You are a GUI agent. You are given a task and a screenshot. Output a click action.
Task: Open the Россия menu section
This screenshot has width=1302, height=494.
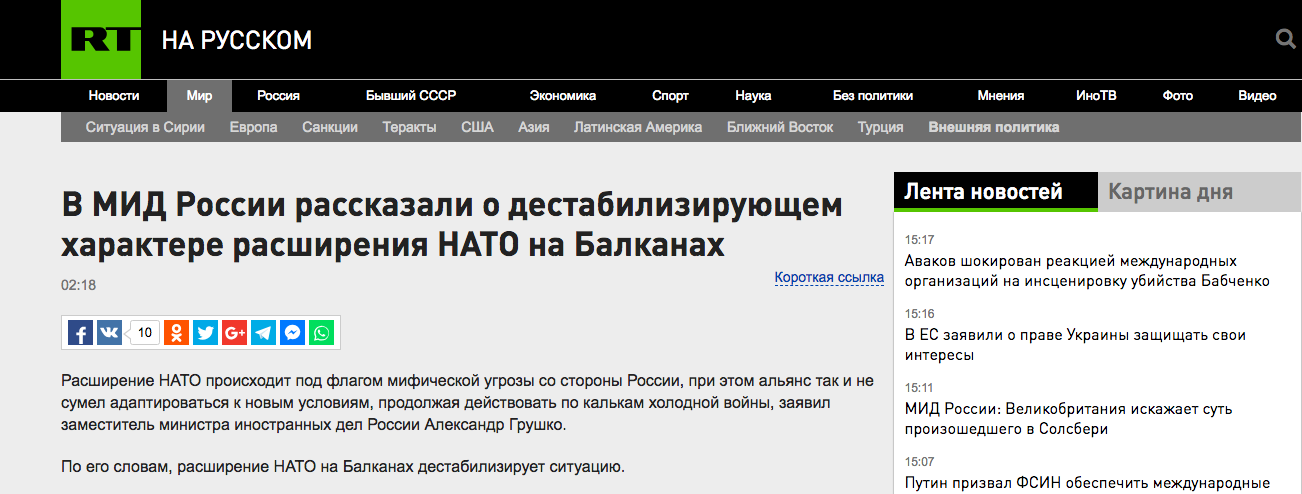pyautogui.click(x=278, y=96)
